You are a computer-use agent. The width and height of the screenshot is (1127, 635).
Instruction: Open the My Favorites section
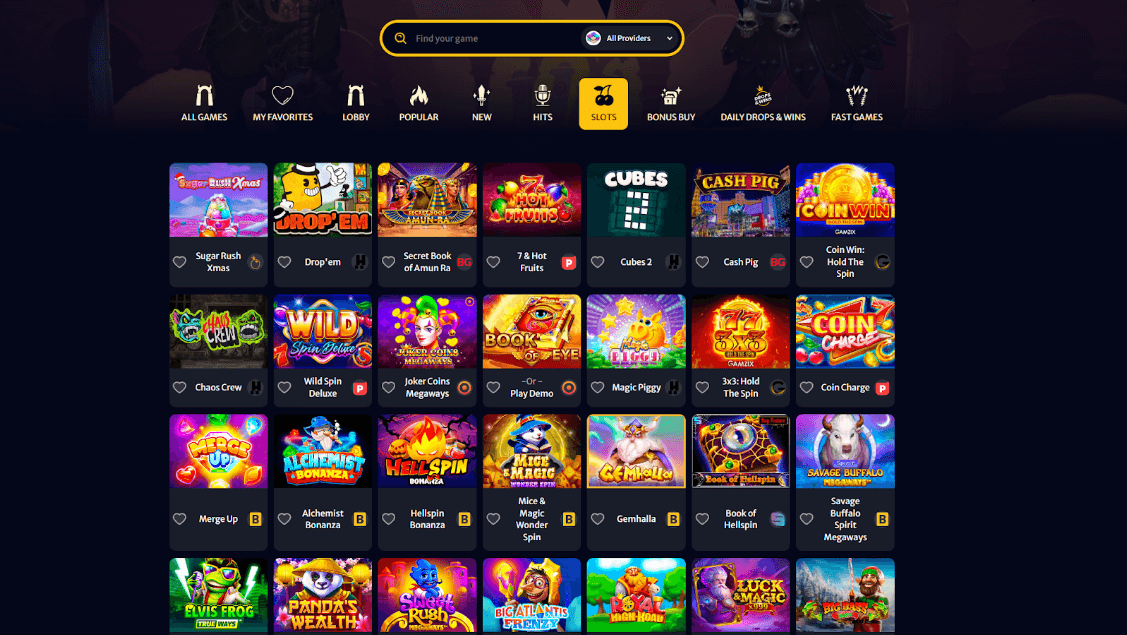[282, 104]
